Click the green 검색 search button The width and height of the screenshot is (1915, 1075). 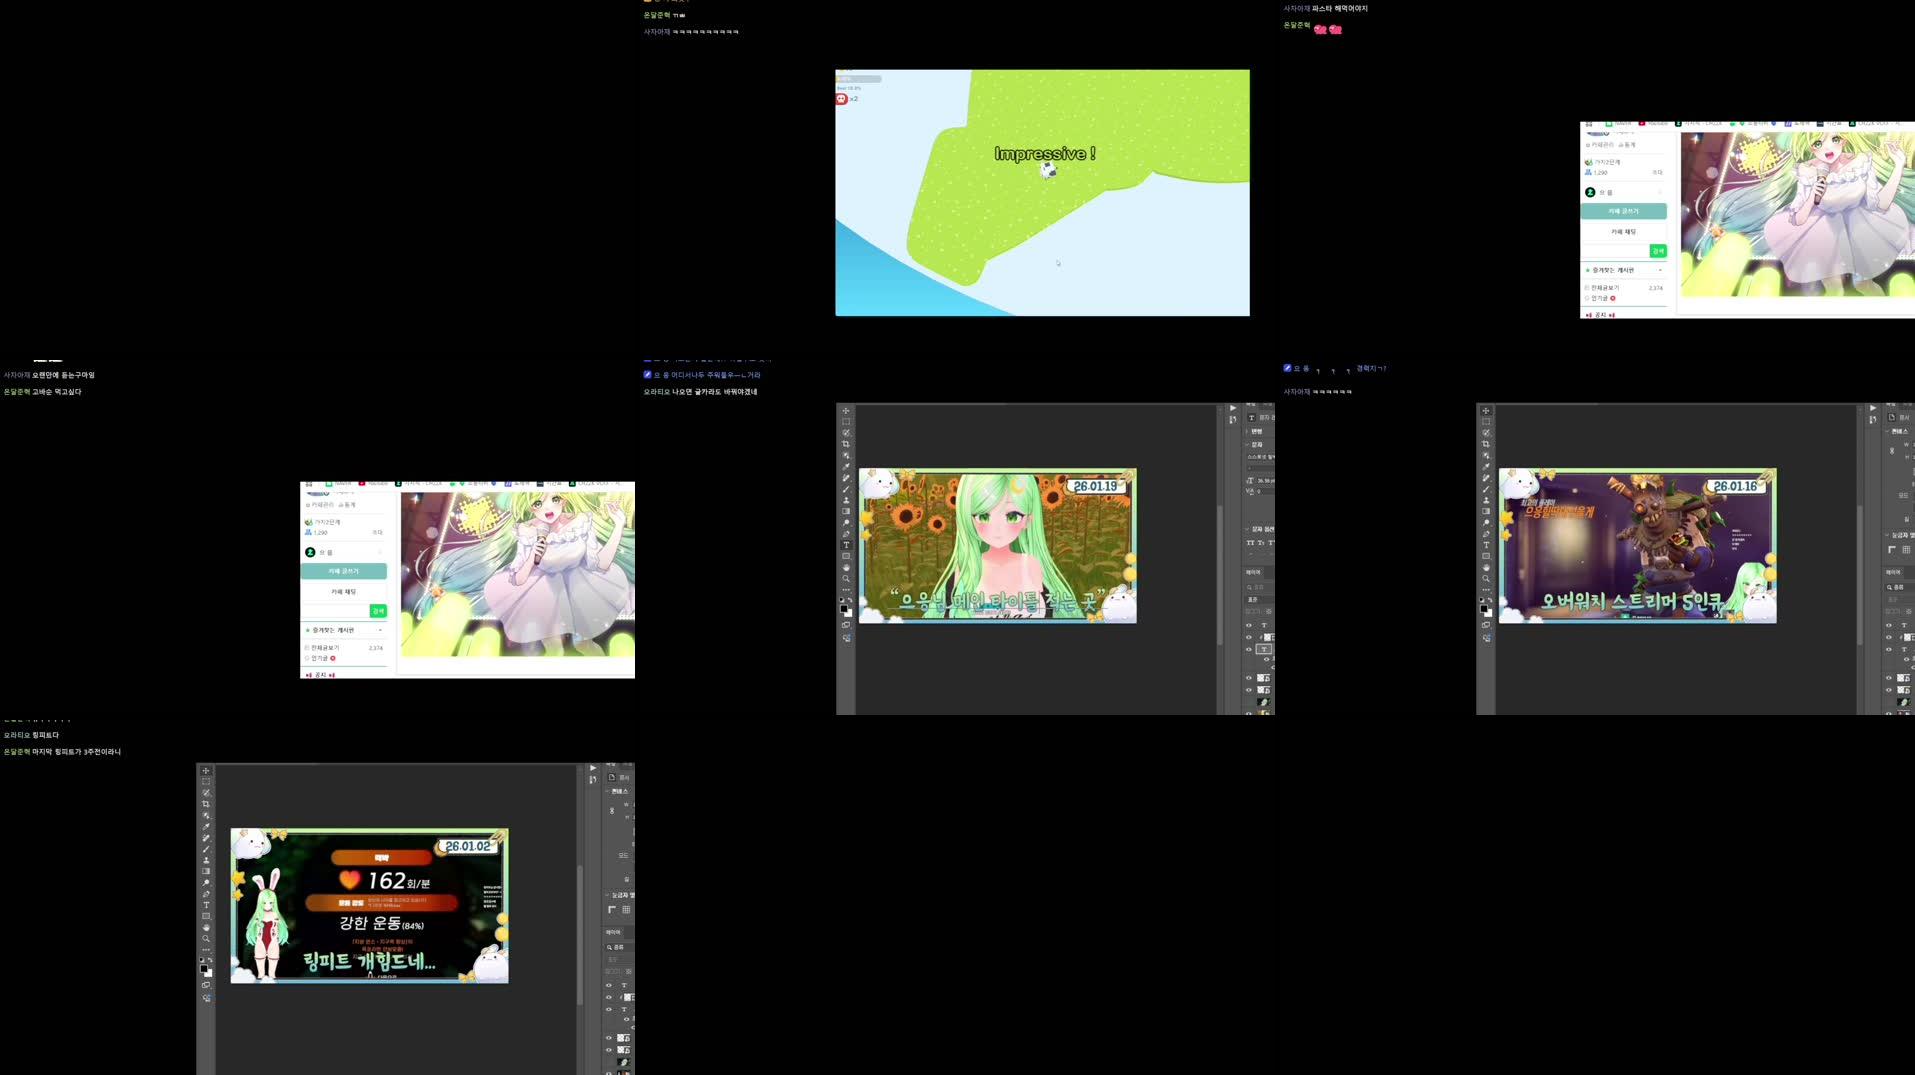click(378, 611)
